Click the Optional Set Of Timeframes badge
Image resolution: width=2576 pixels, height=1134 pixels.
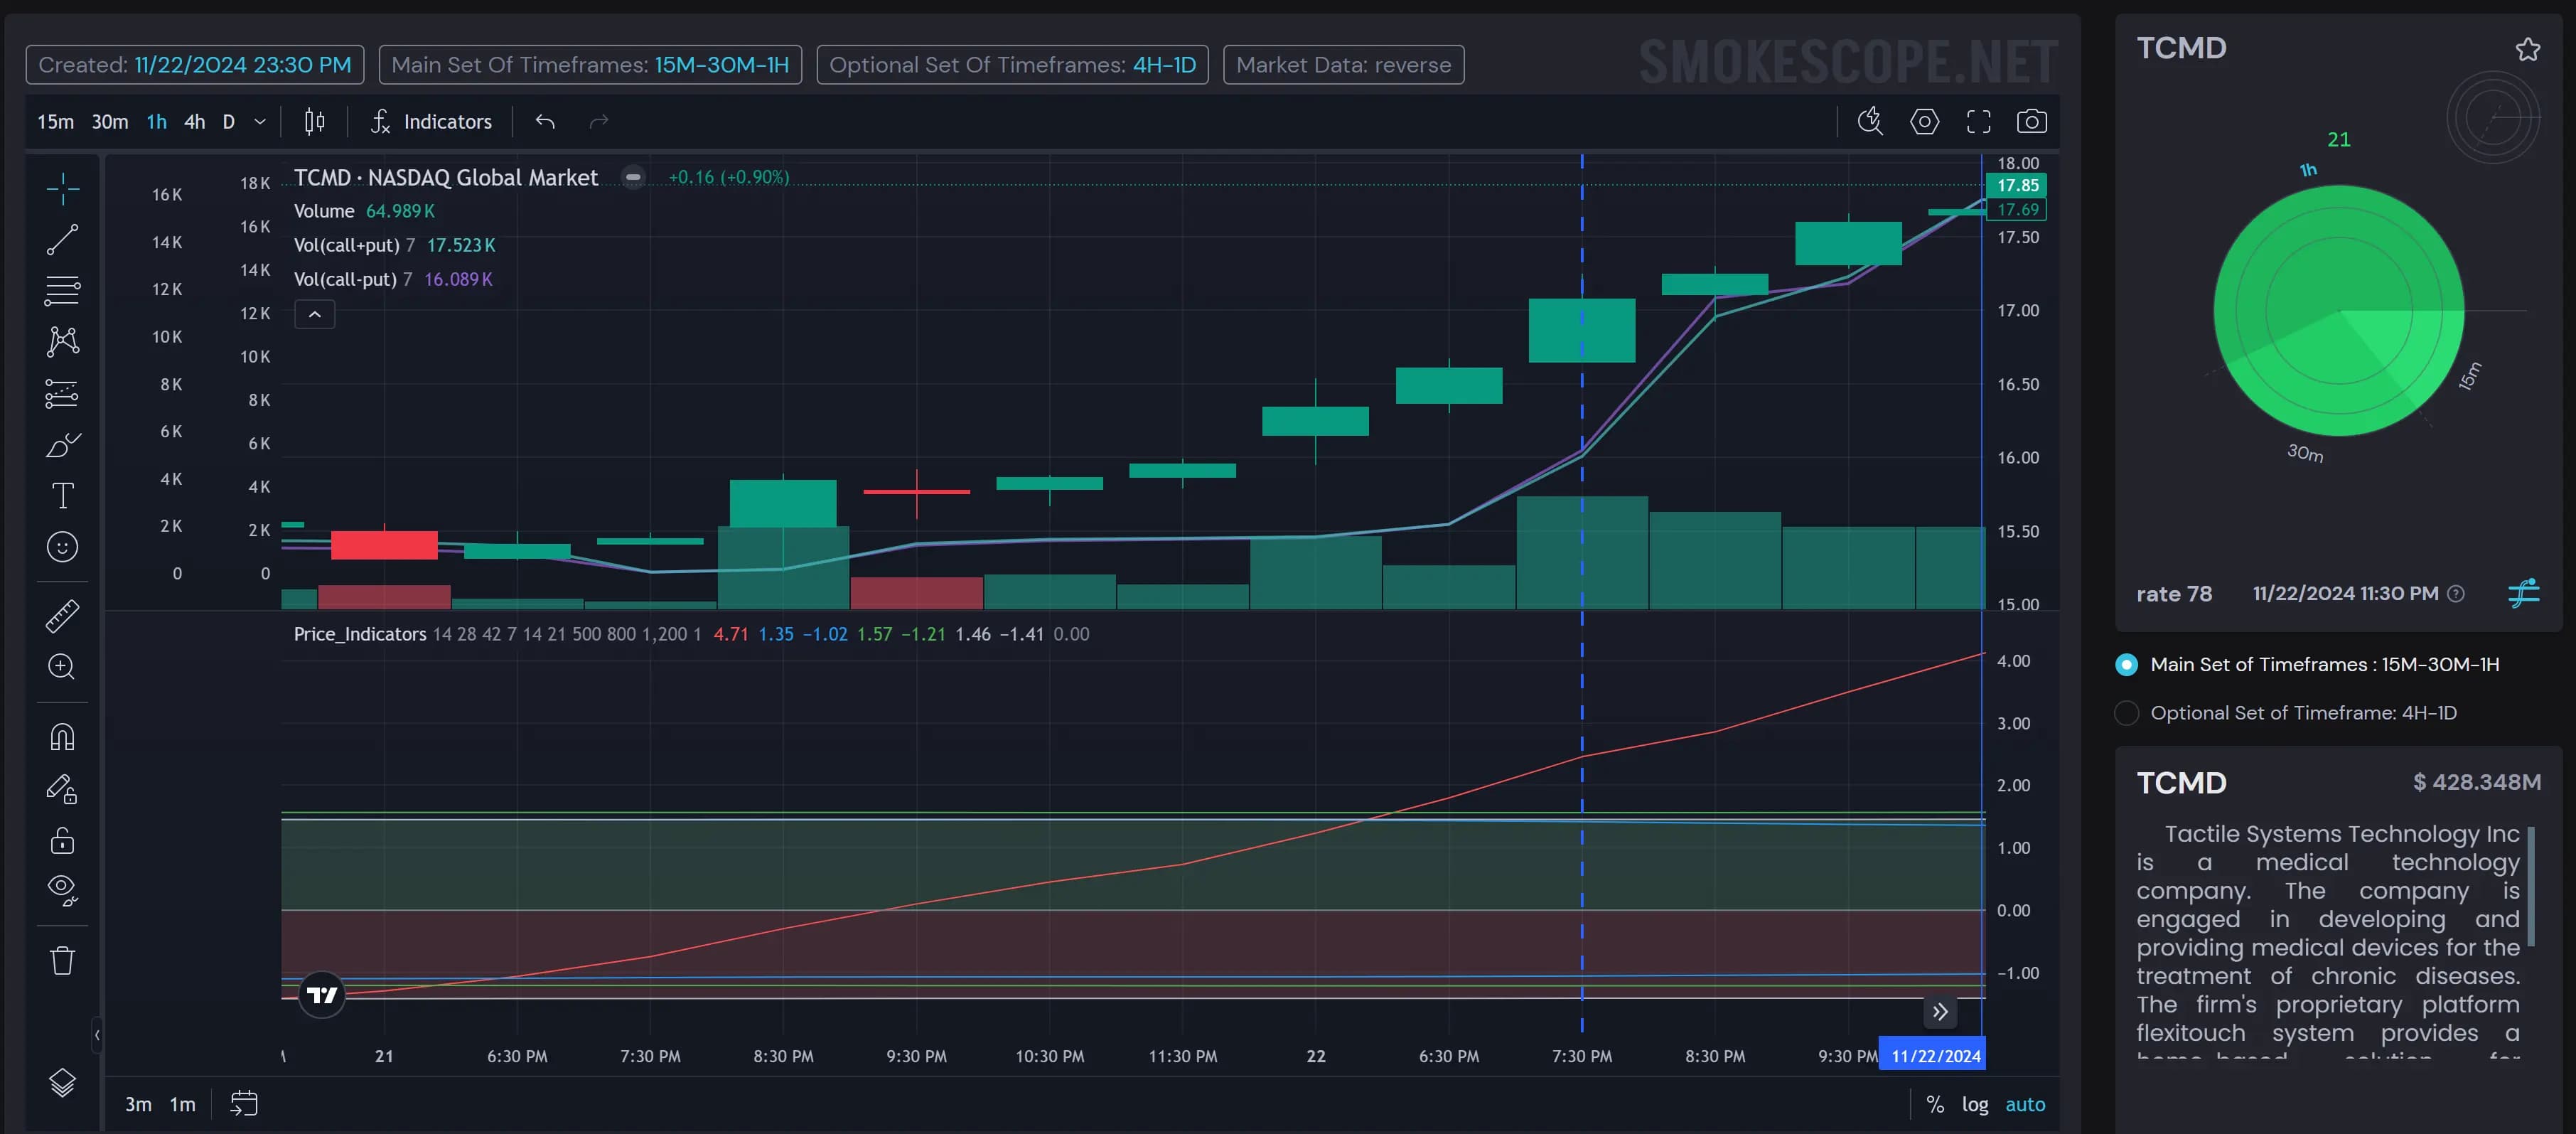pos(1012,65)
